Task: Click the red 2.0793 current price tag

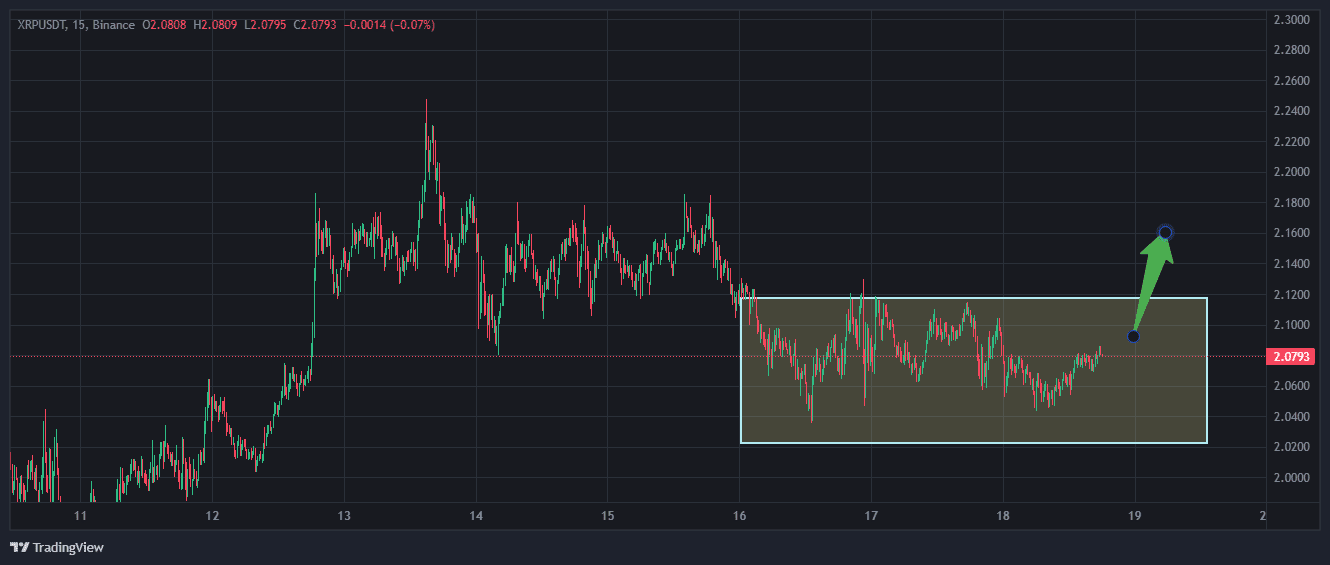Action: tap(1291, 356)
